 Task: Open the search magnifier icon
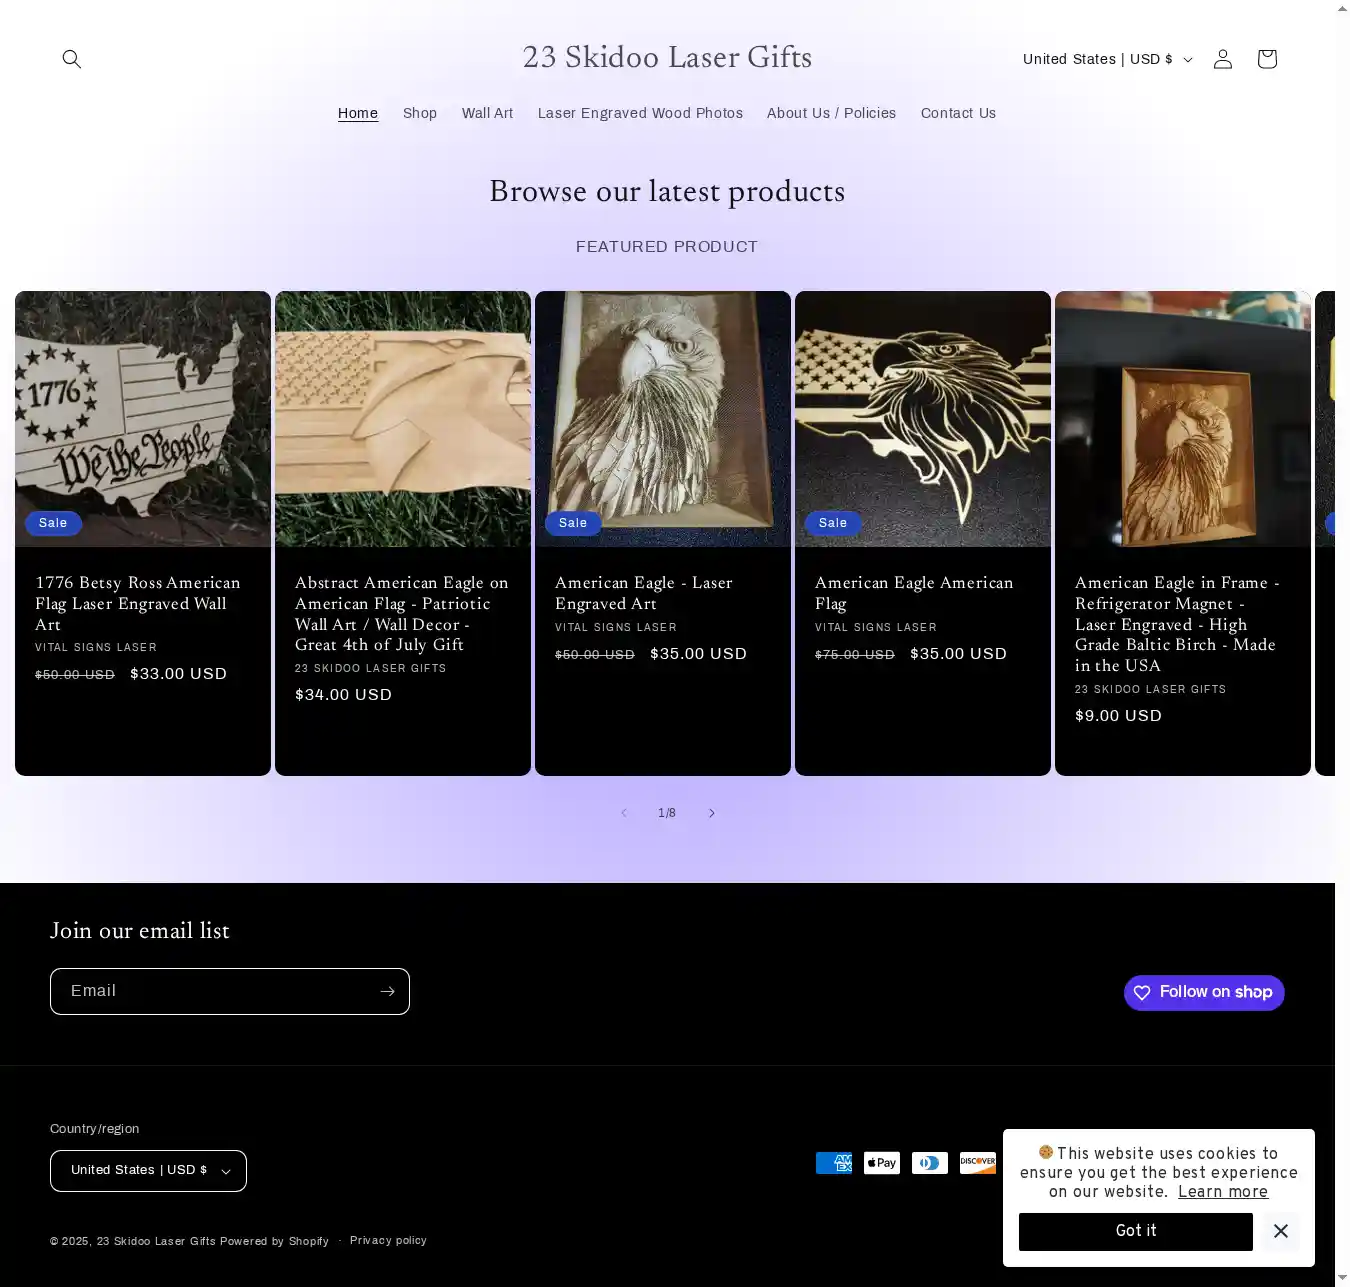click(72, 59)
